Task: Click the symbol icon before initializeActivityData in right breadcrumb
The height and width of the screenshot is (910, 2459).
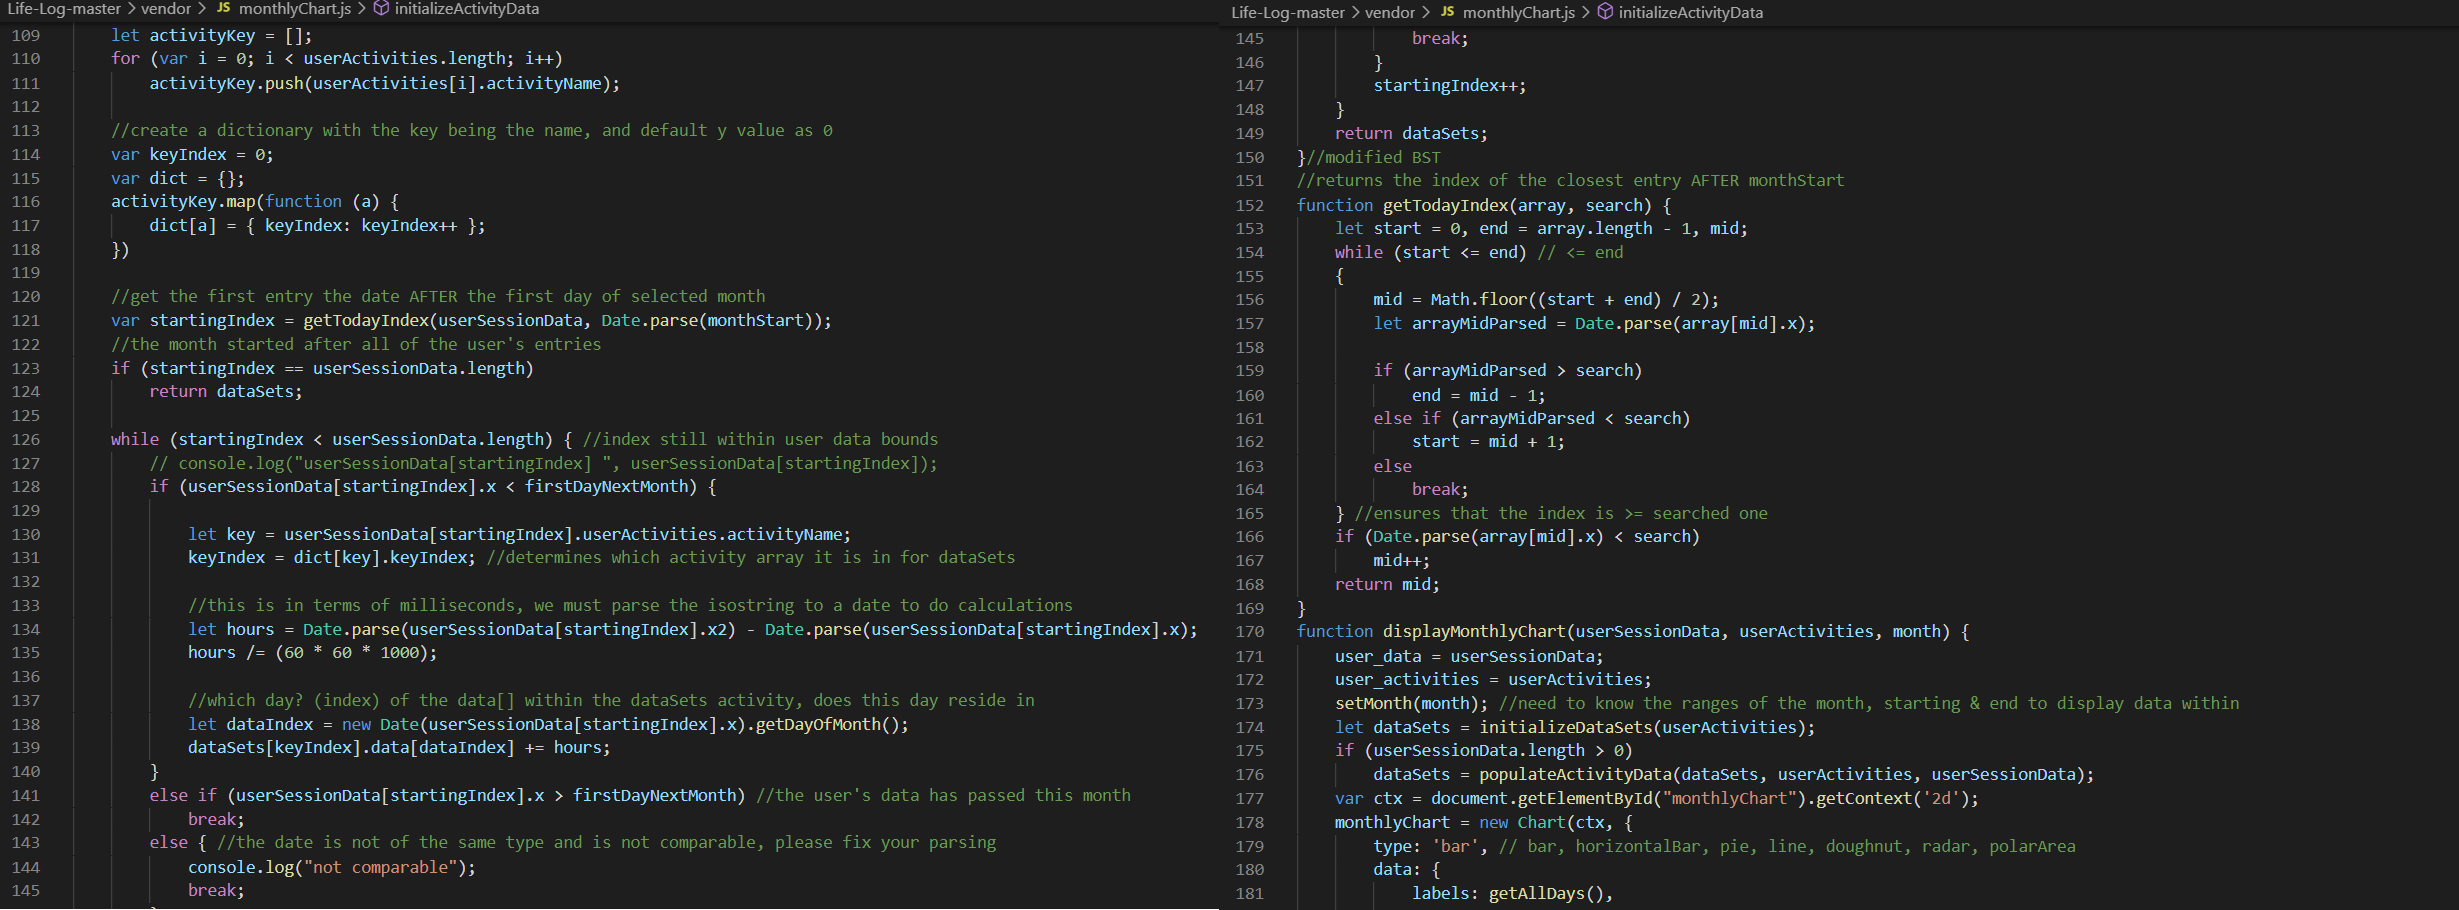Action: tap(1604, 12)
